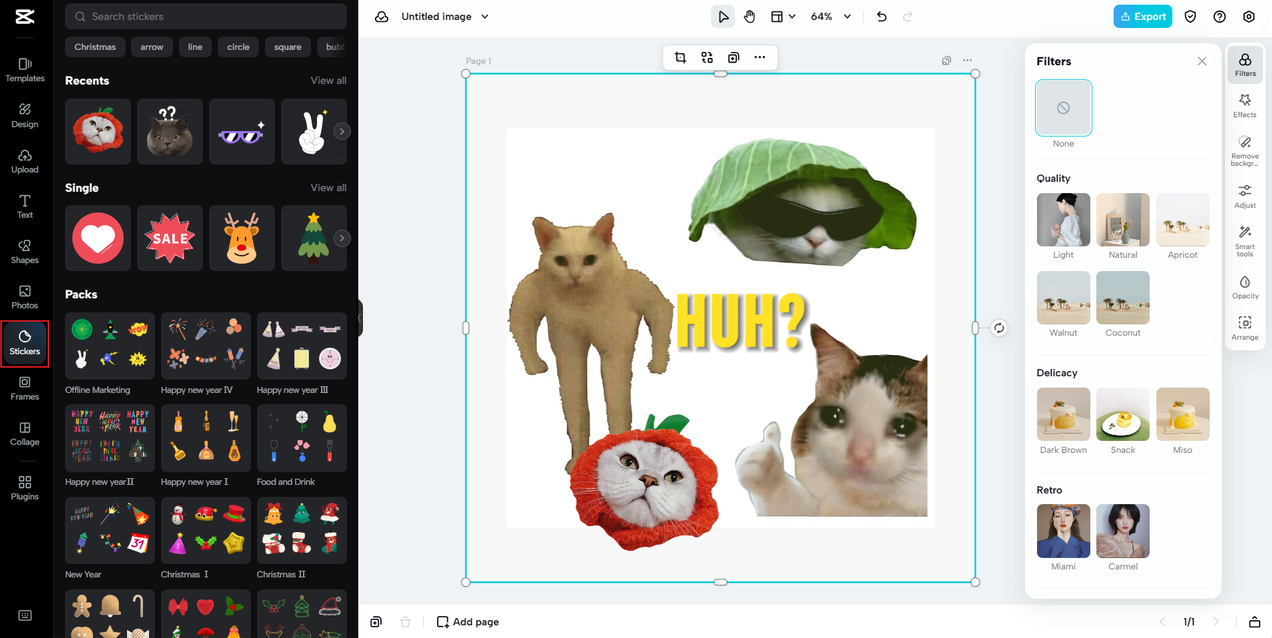Open the 64% zoom level dropdown
The height and width of the screenshot is (638, 1272).
[x=831, y=17]
